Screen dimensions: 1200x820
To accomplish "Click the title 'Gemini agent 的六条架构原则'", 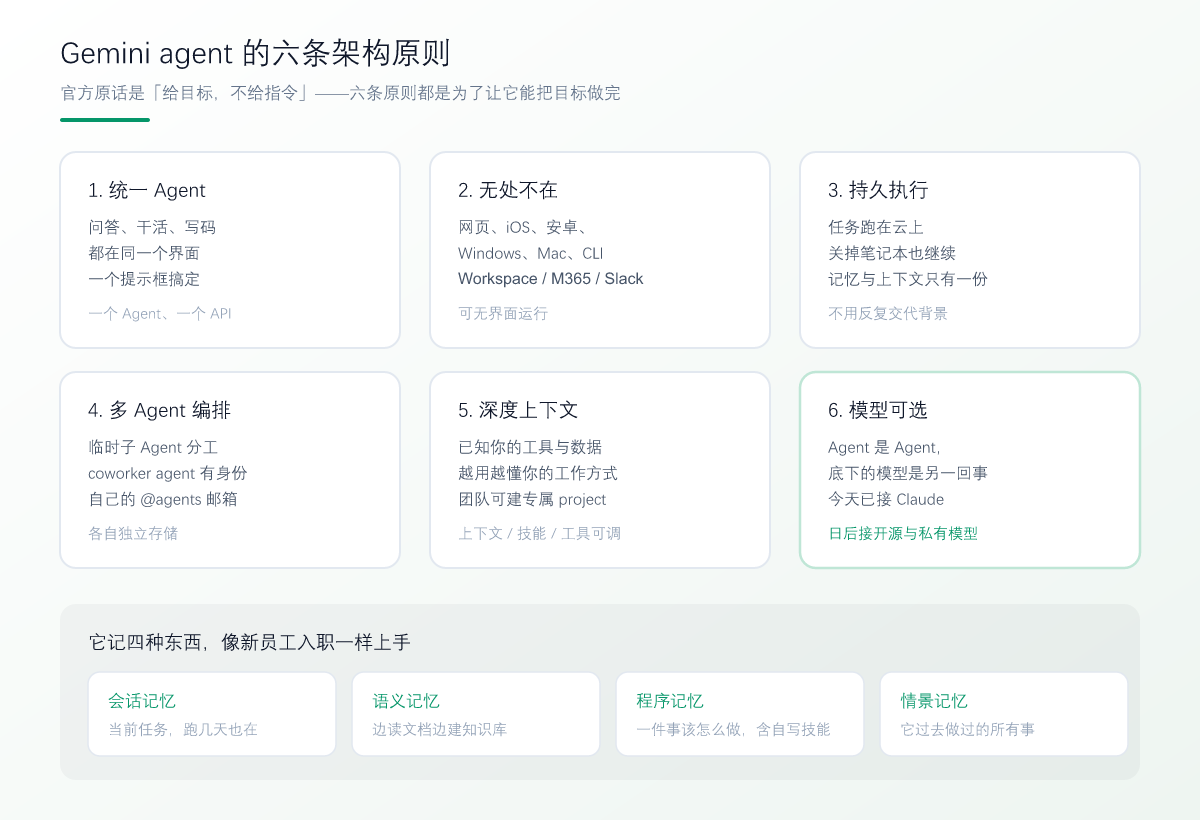I will point(255,53).
